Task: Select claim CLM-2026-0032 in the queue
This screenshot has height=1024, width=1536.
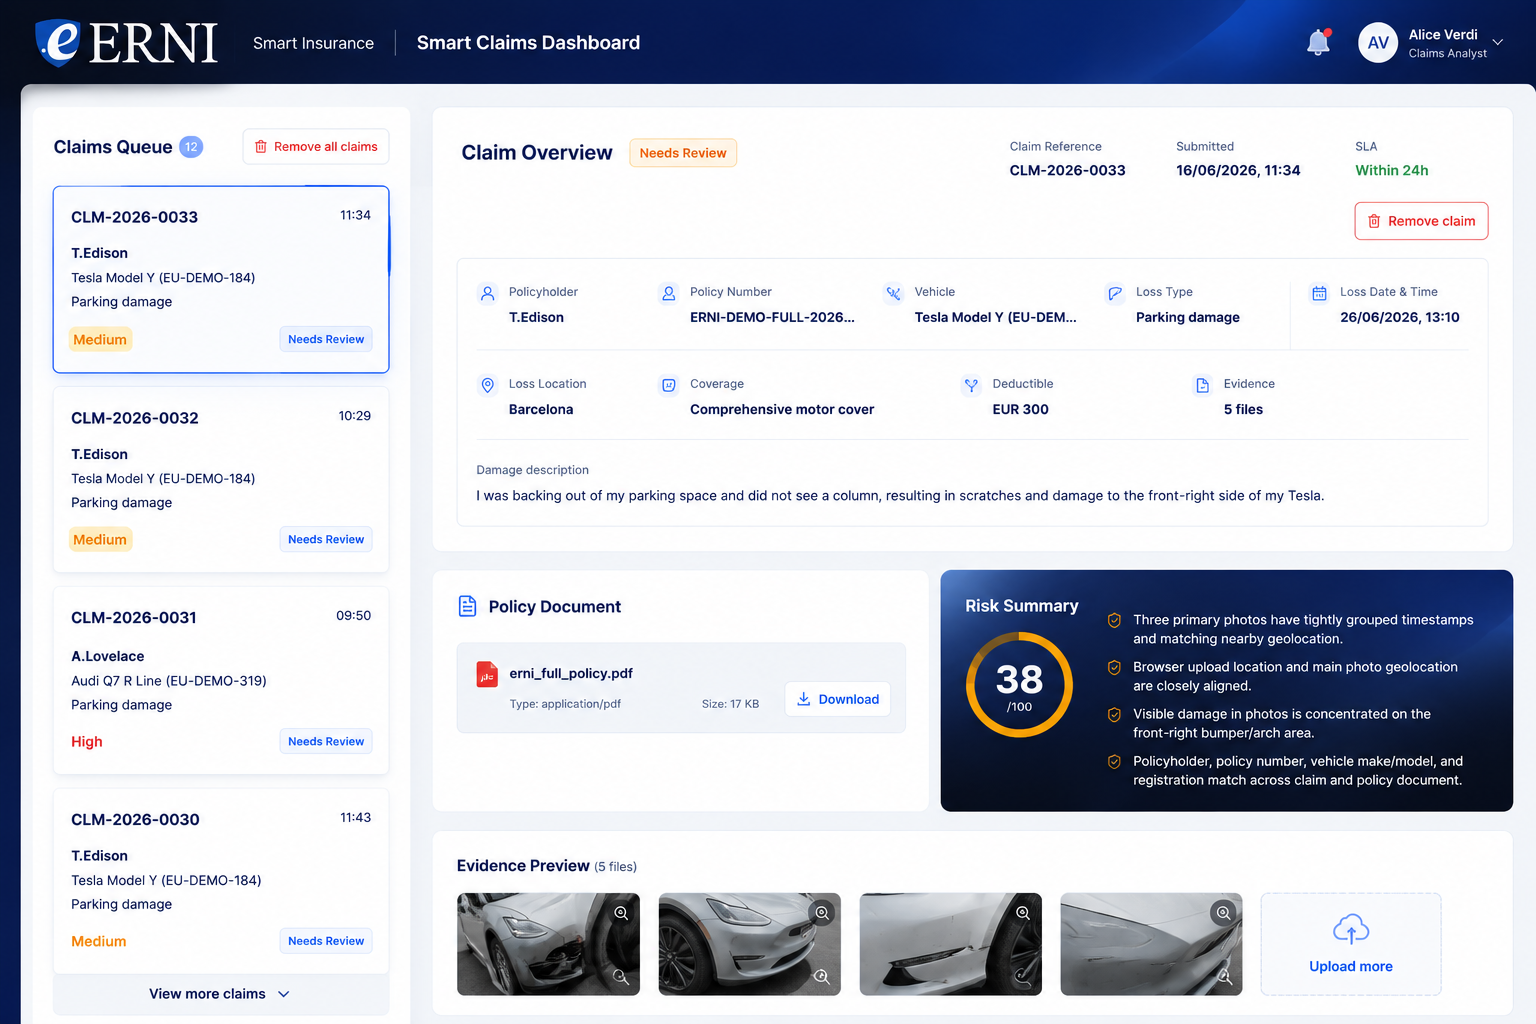Action: [x=221, y=480]
